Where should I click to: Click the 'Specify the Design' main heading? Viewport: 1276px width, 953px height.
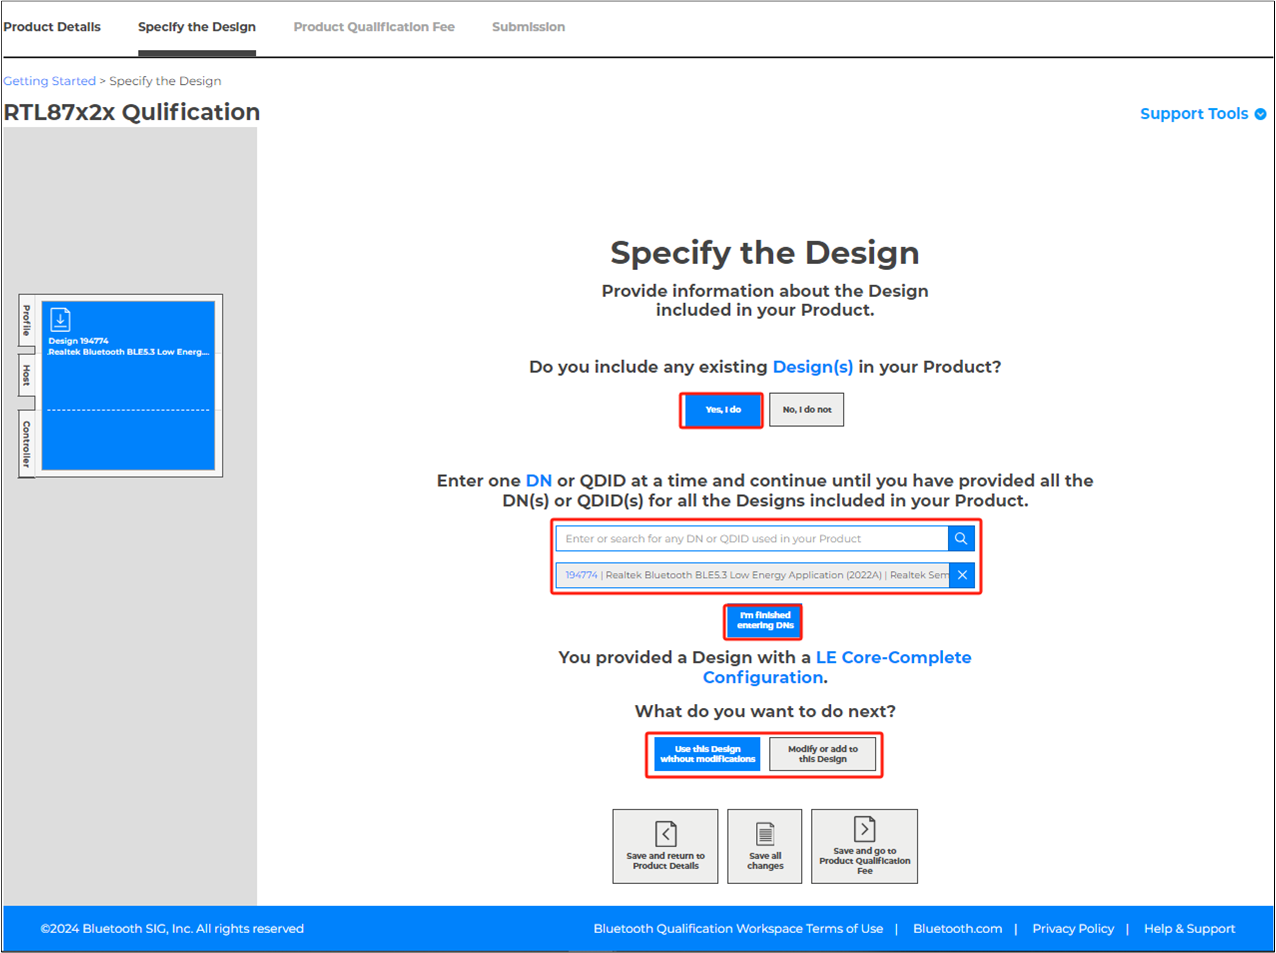tap(765, 253)
